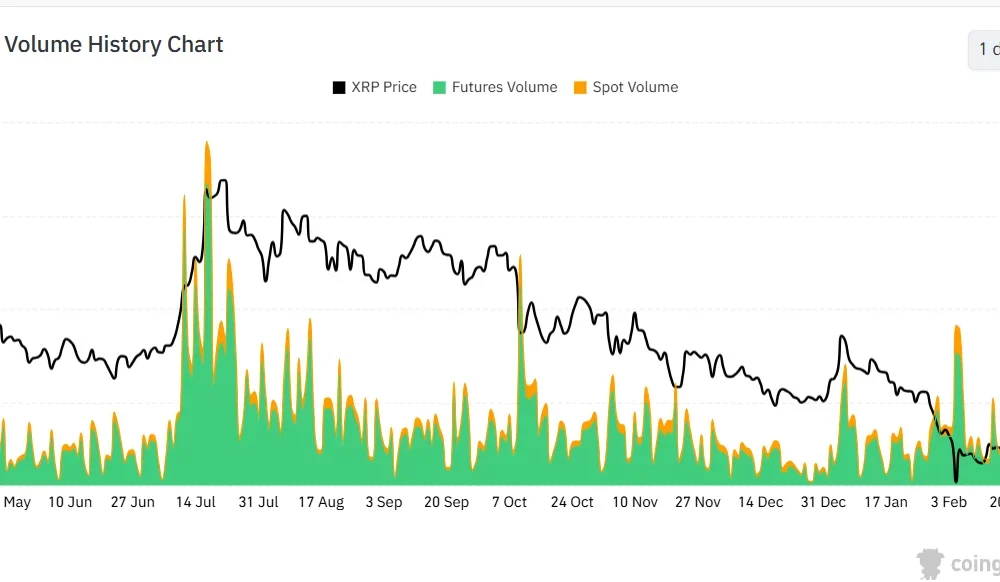Click the coinglass mascot logo icon

coord(930,562)
